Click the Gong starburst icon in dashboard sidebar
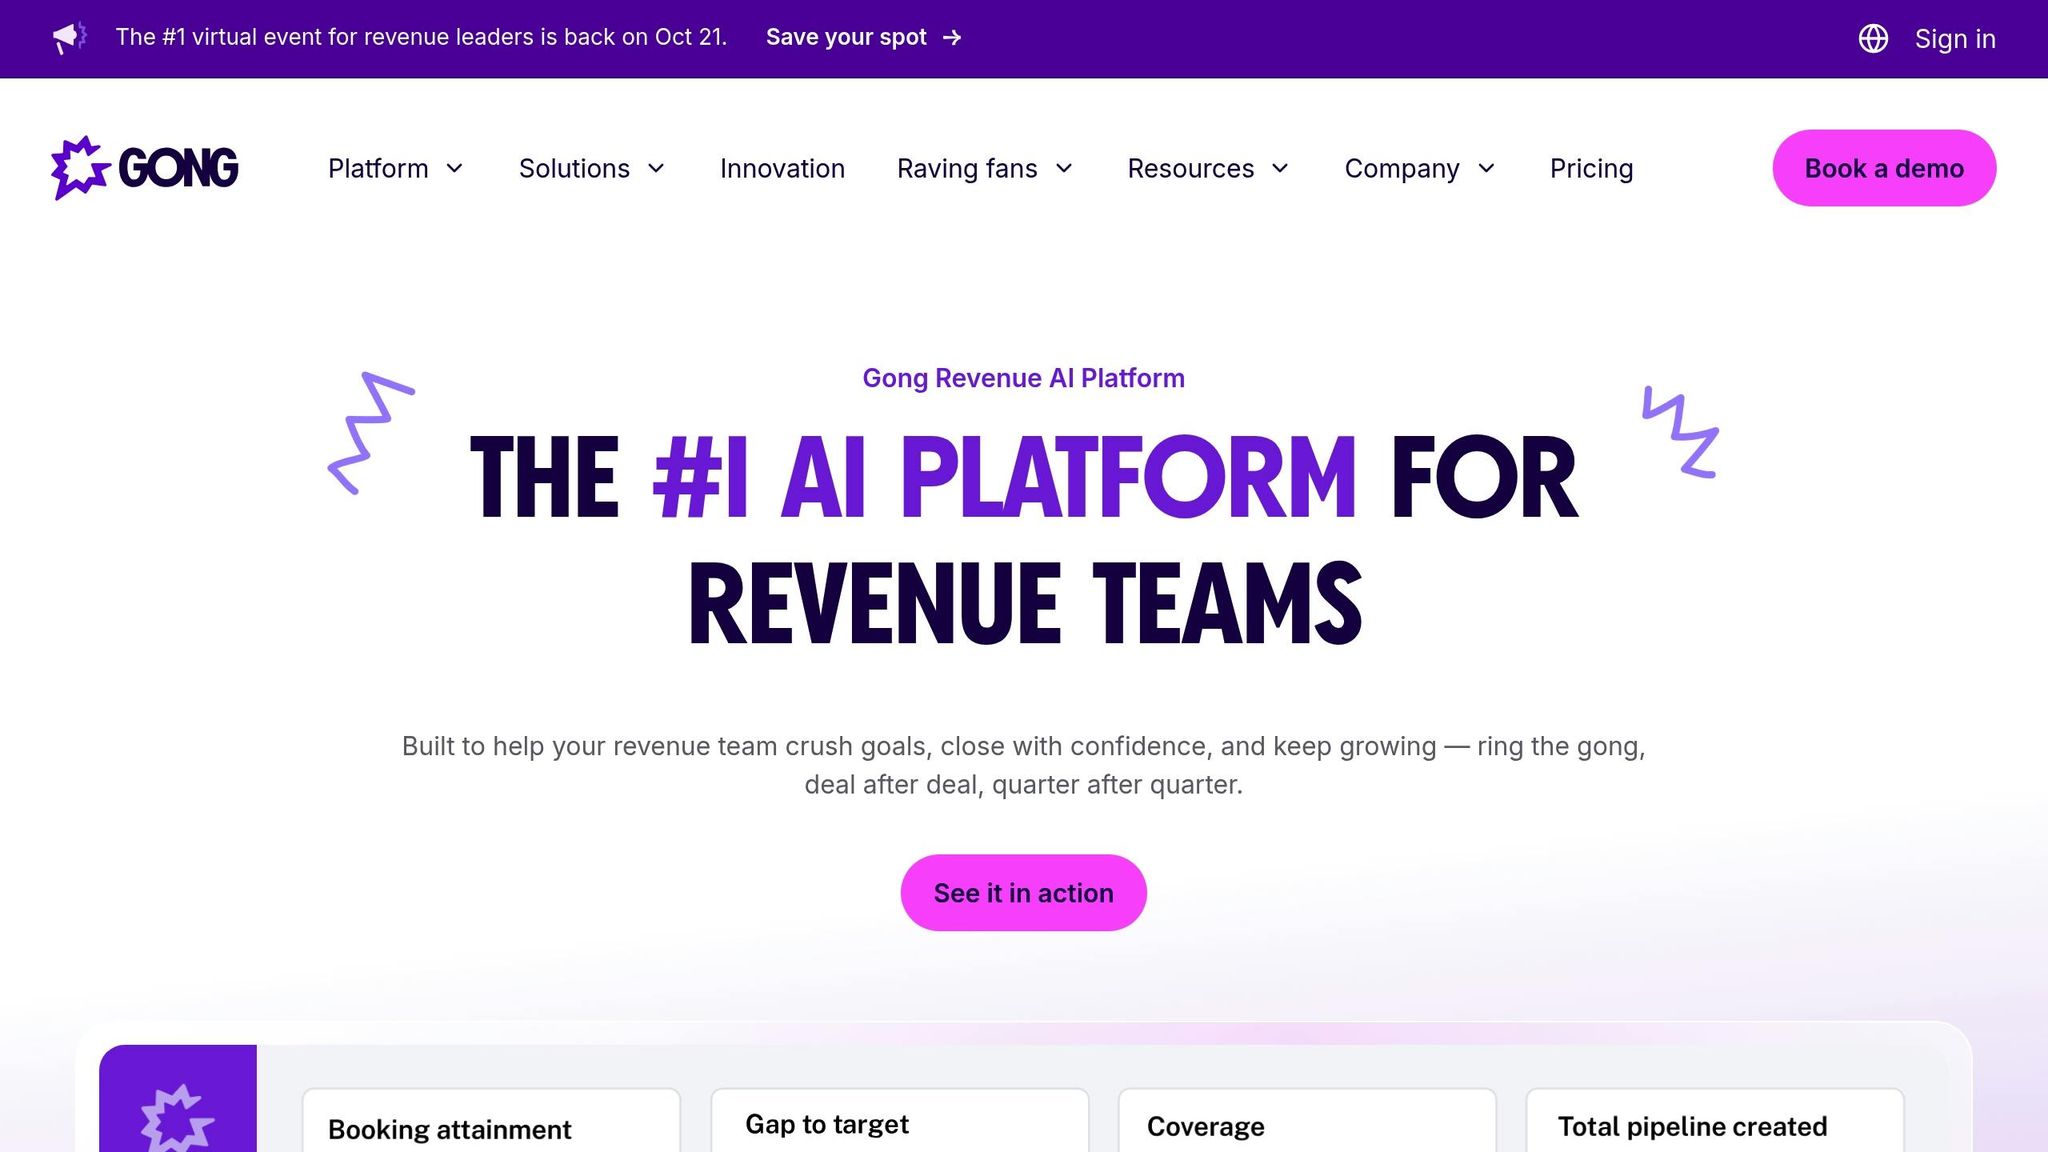Image resolution: width=2048 pixels, height=1152 pixels. (x=177, y=1118)
